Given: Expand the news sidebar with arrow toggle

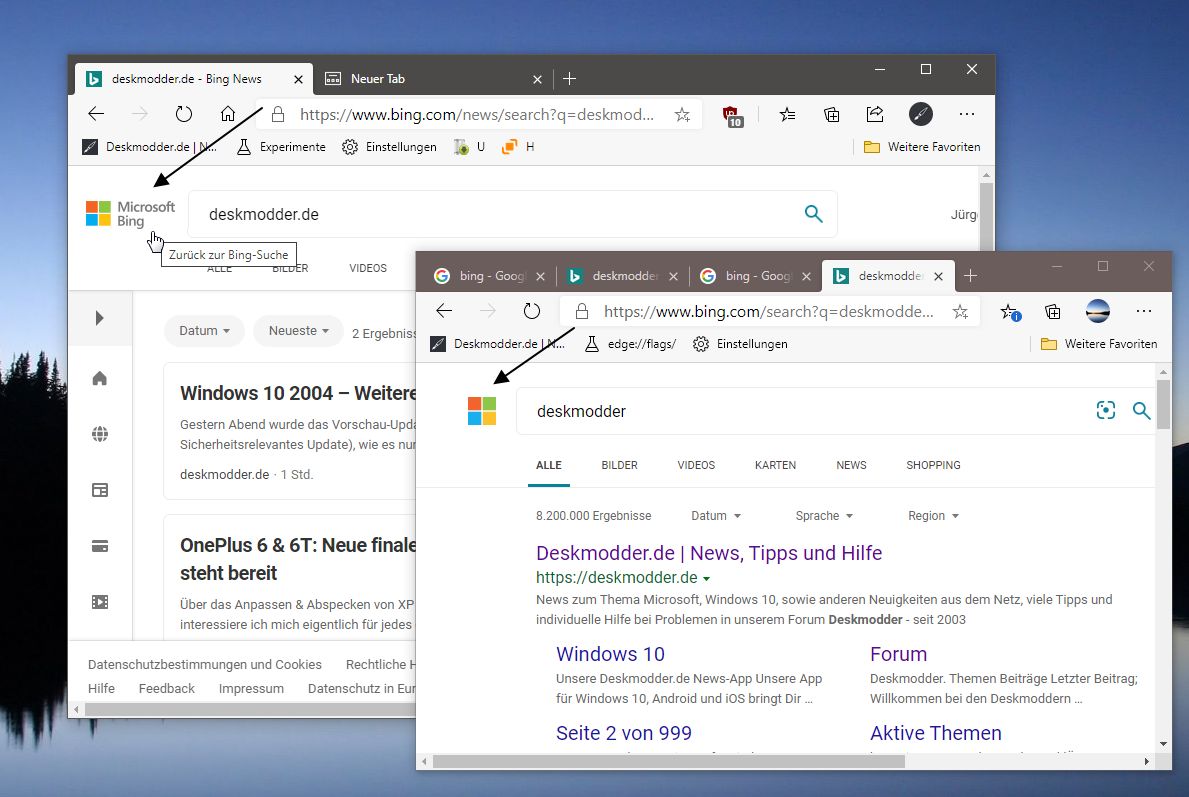Looking at the screenshot, I should 99,318.
